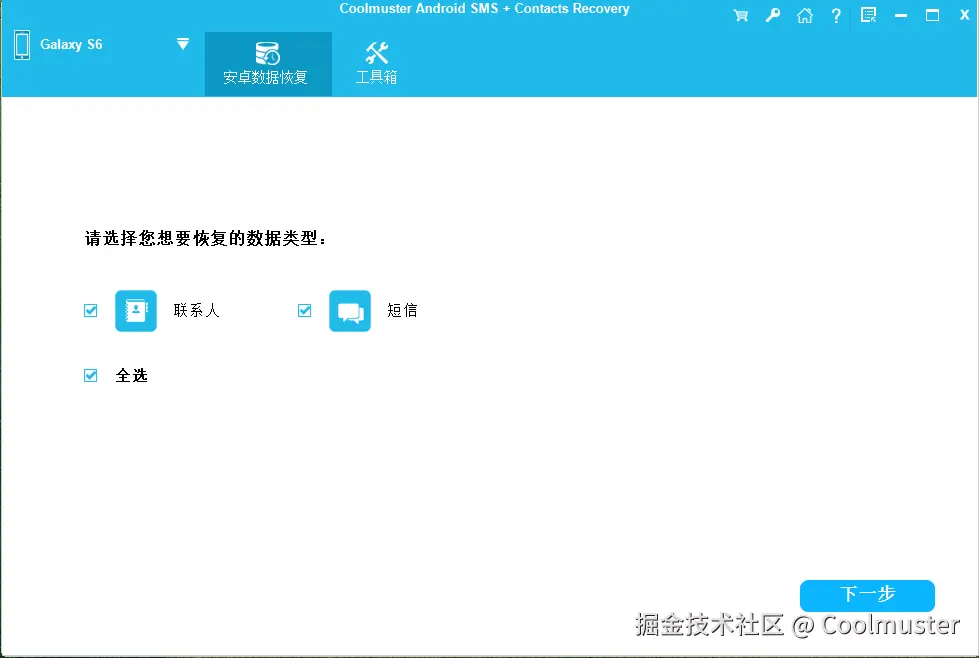Image resolution: width=979 pixels, height=658 pixels.
Task: Click the shopping cart purchase icon
Action: [x=740, y=15]
